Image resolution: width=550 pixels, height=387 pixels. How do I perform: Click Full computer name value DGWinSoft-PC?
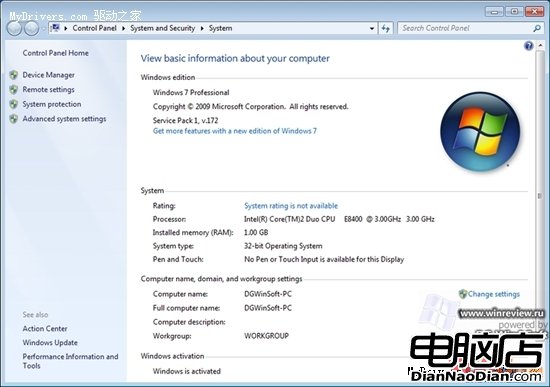268,308
